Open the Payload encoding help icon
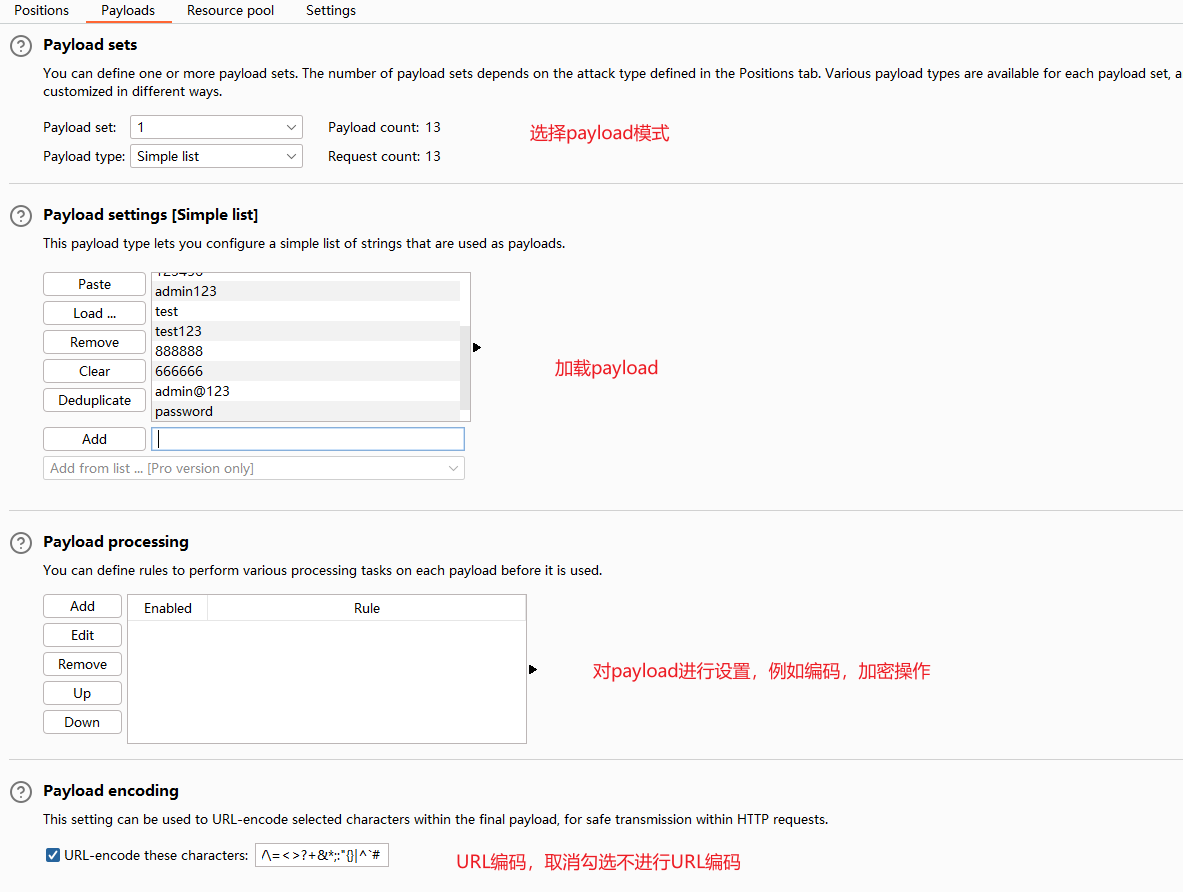Viewport: 1183px width, 892px height. [x=20, y=792]
